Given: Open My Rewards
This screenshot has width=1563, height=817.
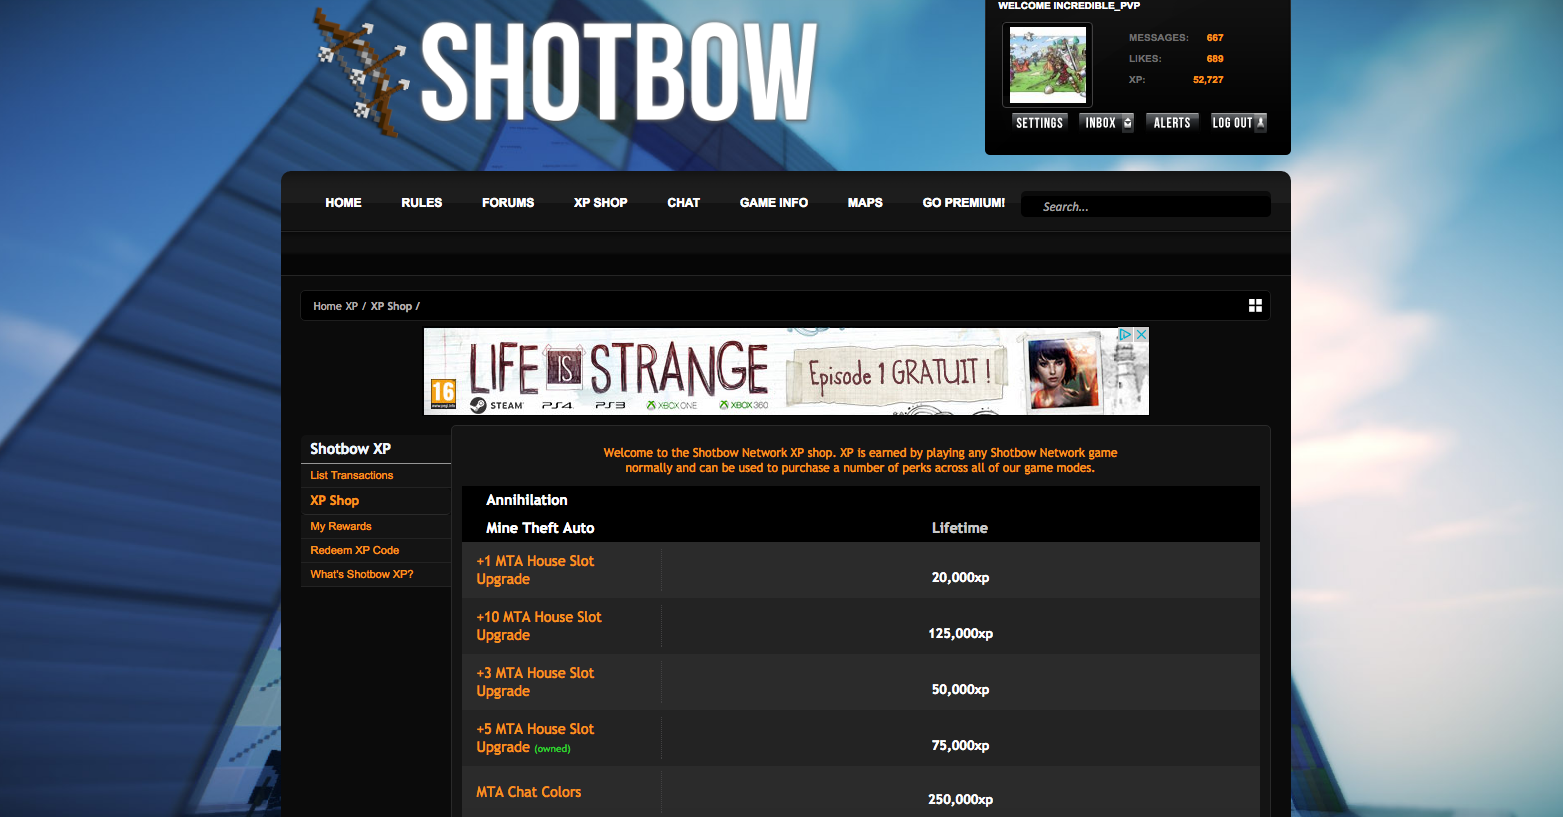Looking at the screenshot, I should [x=340, y=526].
